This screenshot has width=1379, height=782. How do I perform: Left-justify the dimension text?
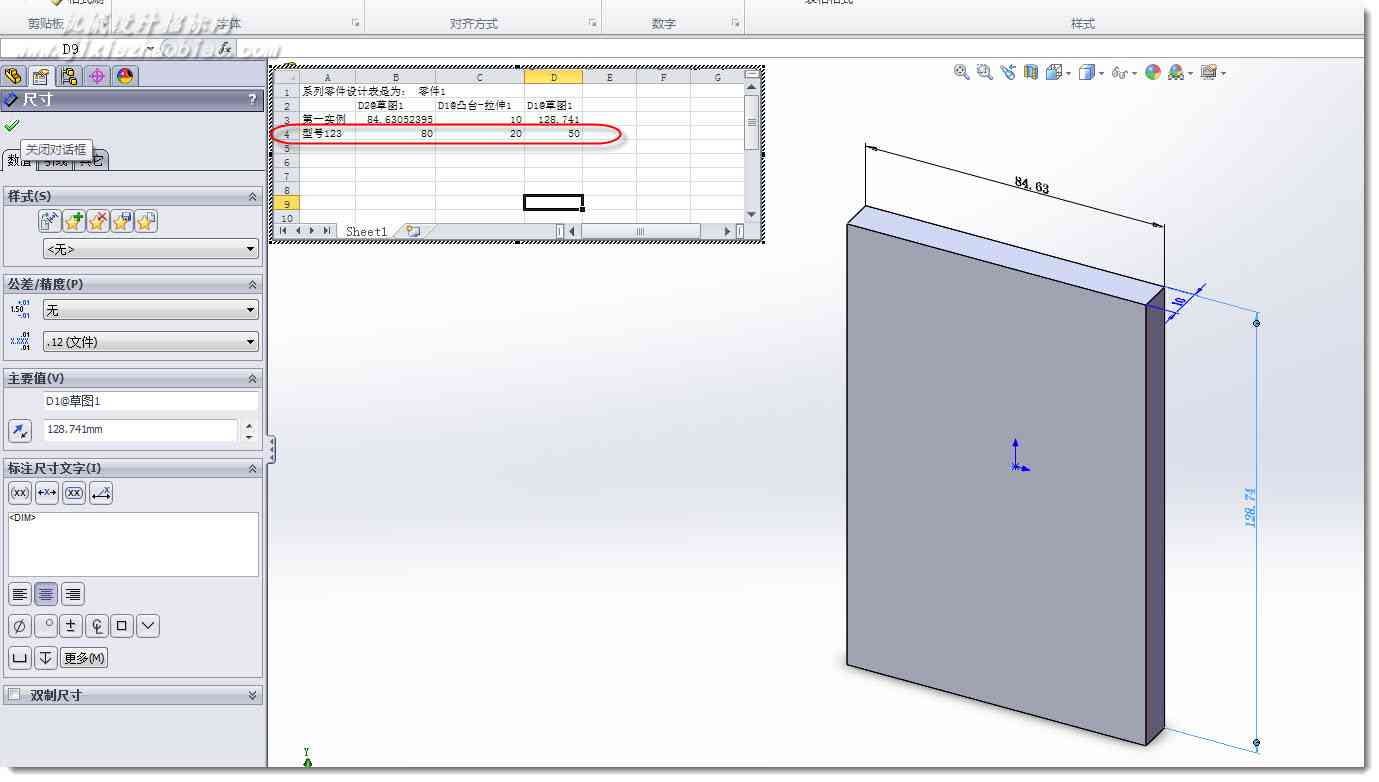click(x=20, y=594)
